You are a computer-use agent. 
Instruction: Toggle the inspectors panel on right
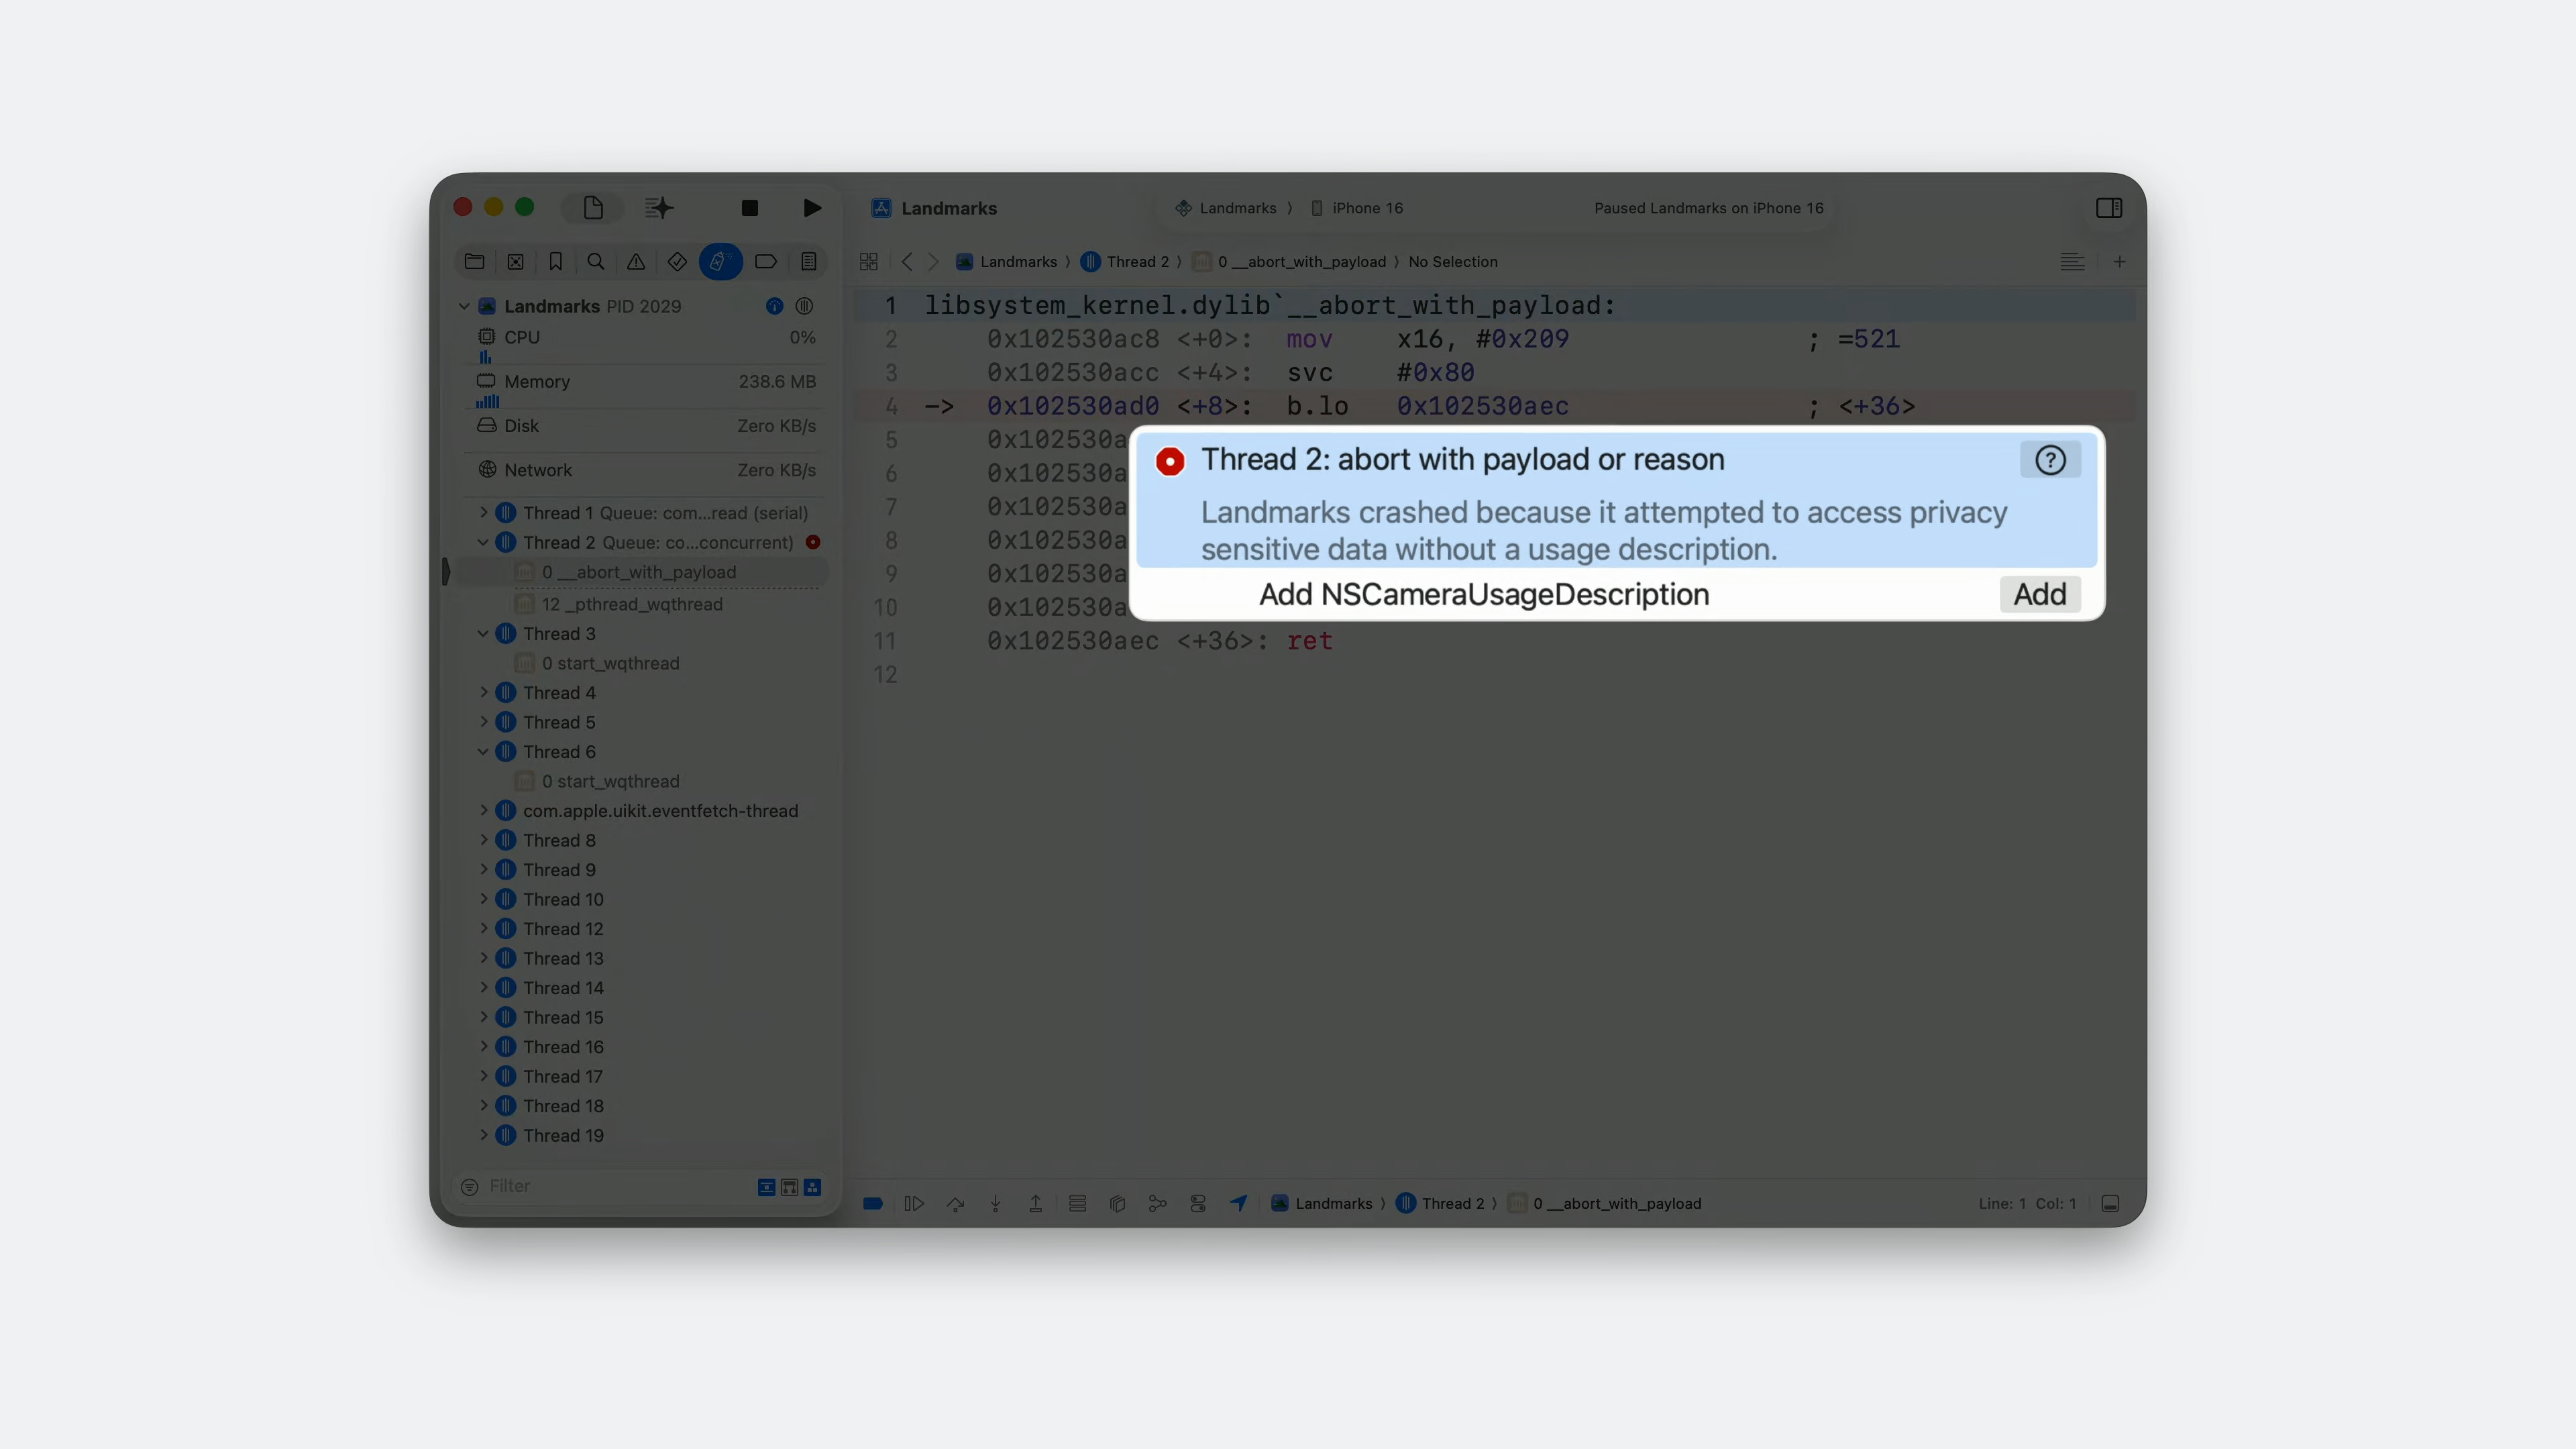(x=2109, y=208)
